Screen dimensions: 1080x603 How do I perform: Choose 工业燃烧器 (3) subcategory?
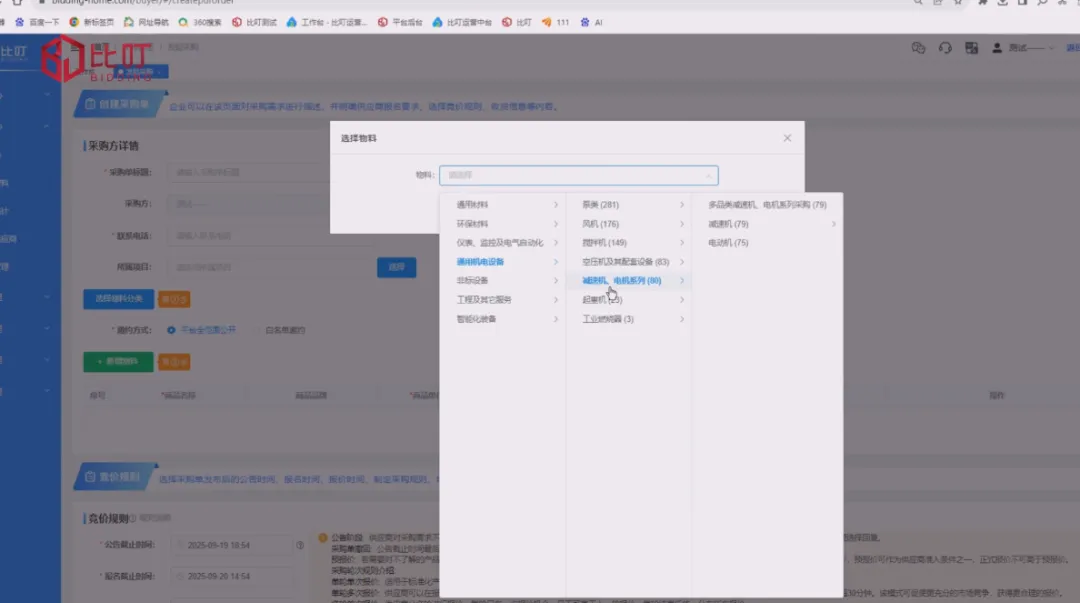click(608, 319)
